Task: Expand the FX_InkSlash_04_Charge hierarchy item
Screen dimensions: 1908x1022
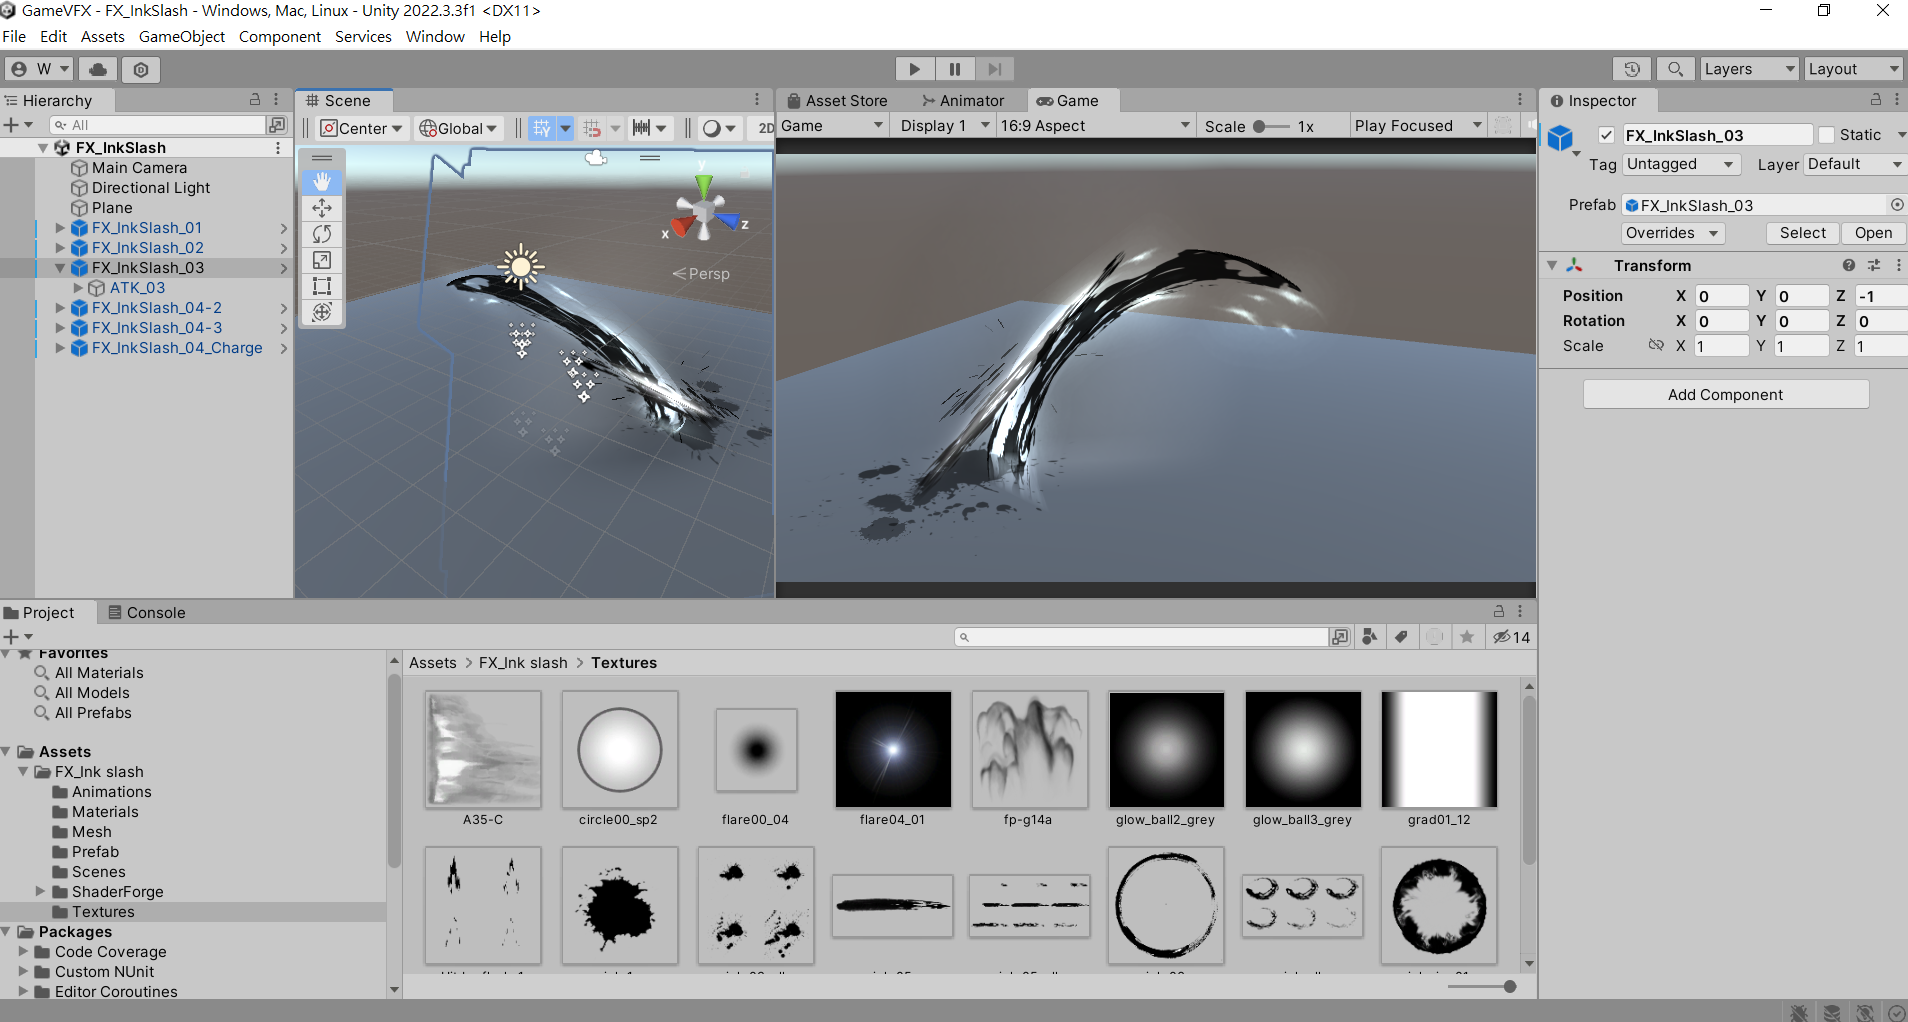Action: [59, 348]
